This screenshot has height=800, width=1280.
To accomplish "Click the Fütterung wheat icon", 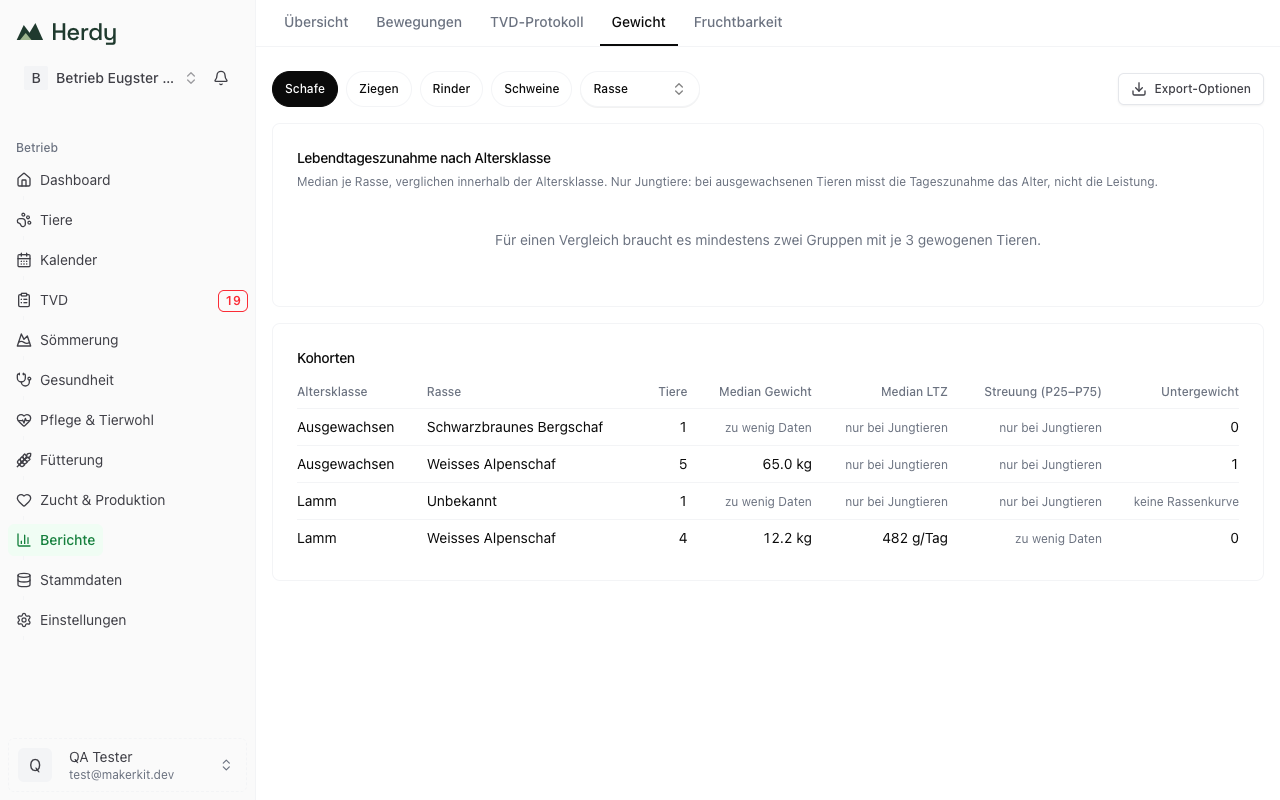I will tap(25, 460).
